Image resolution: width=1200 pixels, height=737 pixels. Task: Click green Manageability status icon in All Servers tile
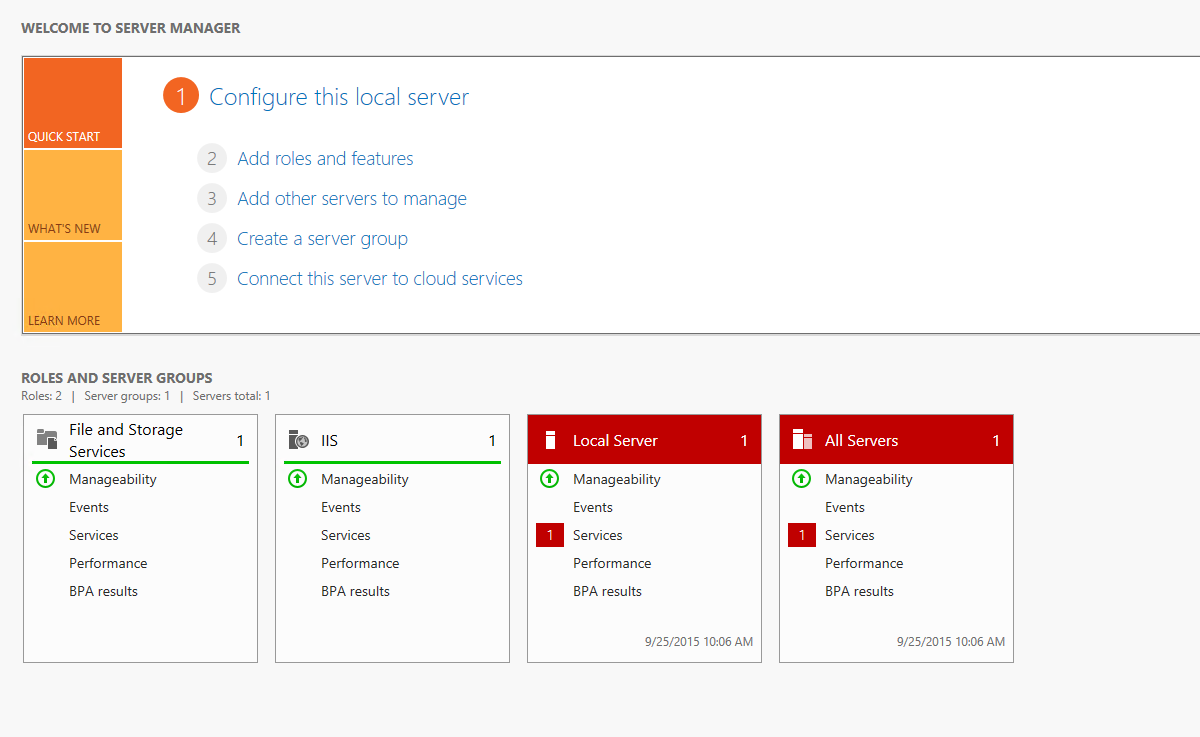tap(801, 479)
